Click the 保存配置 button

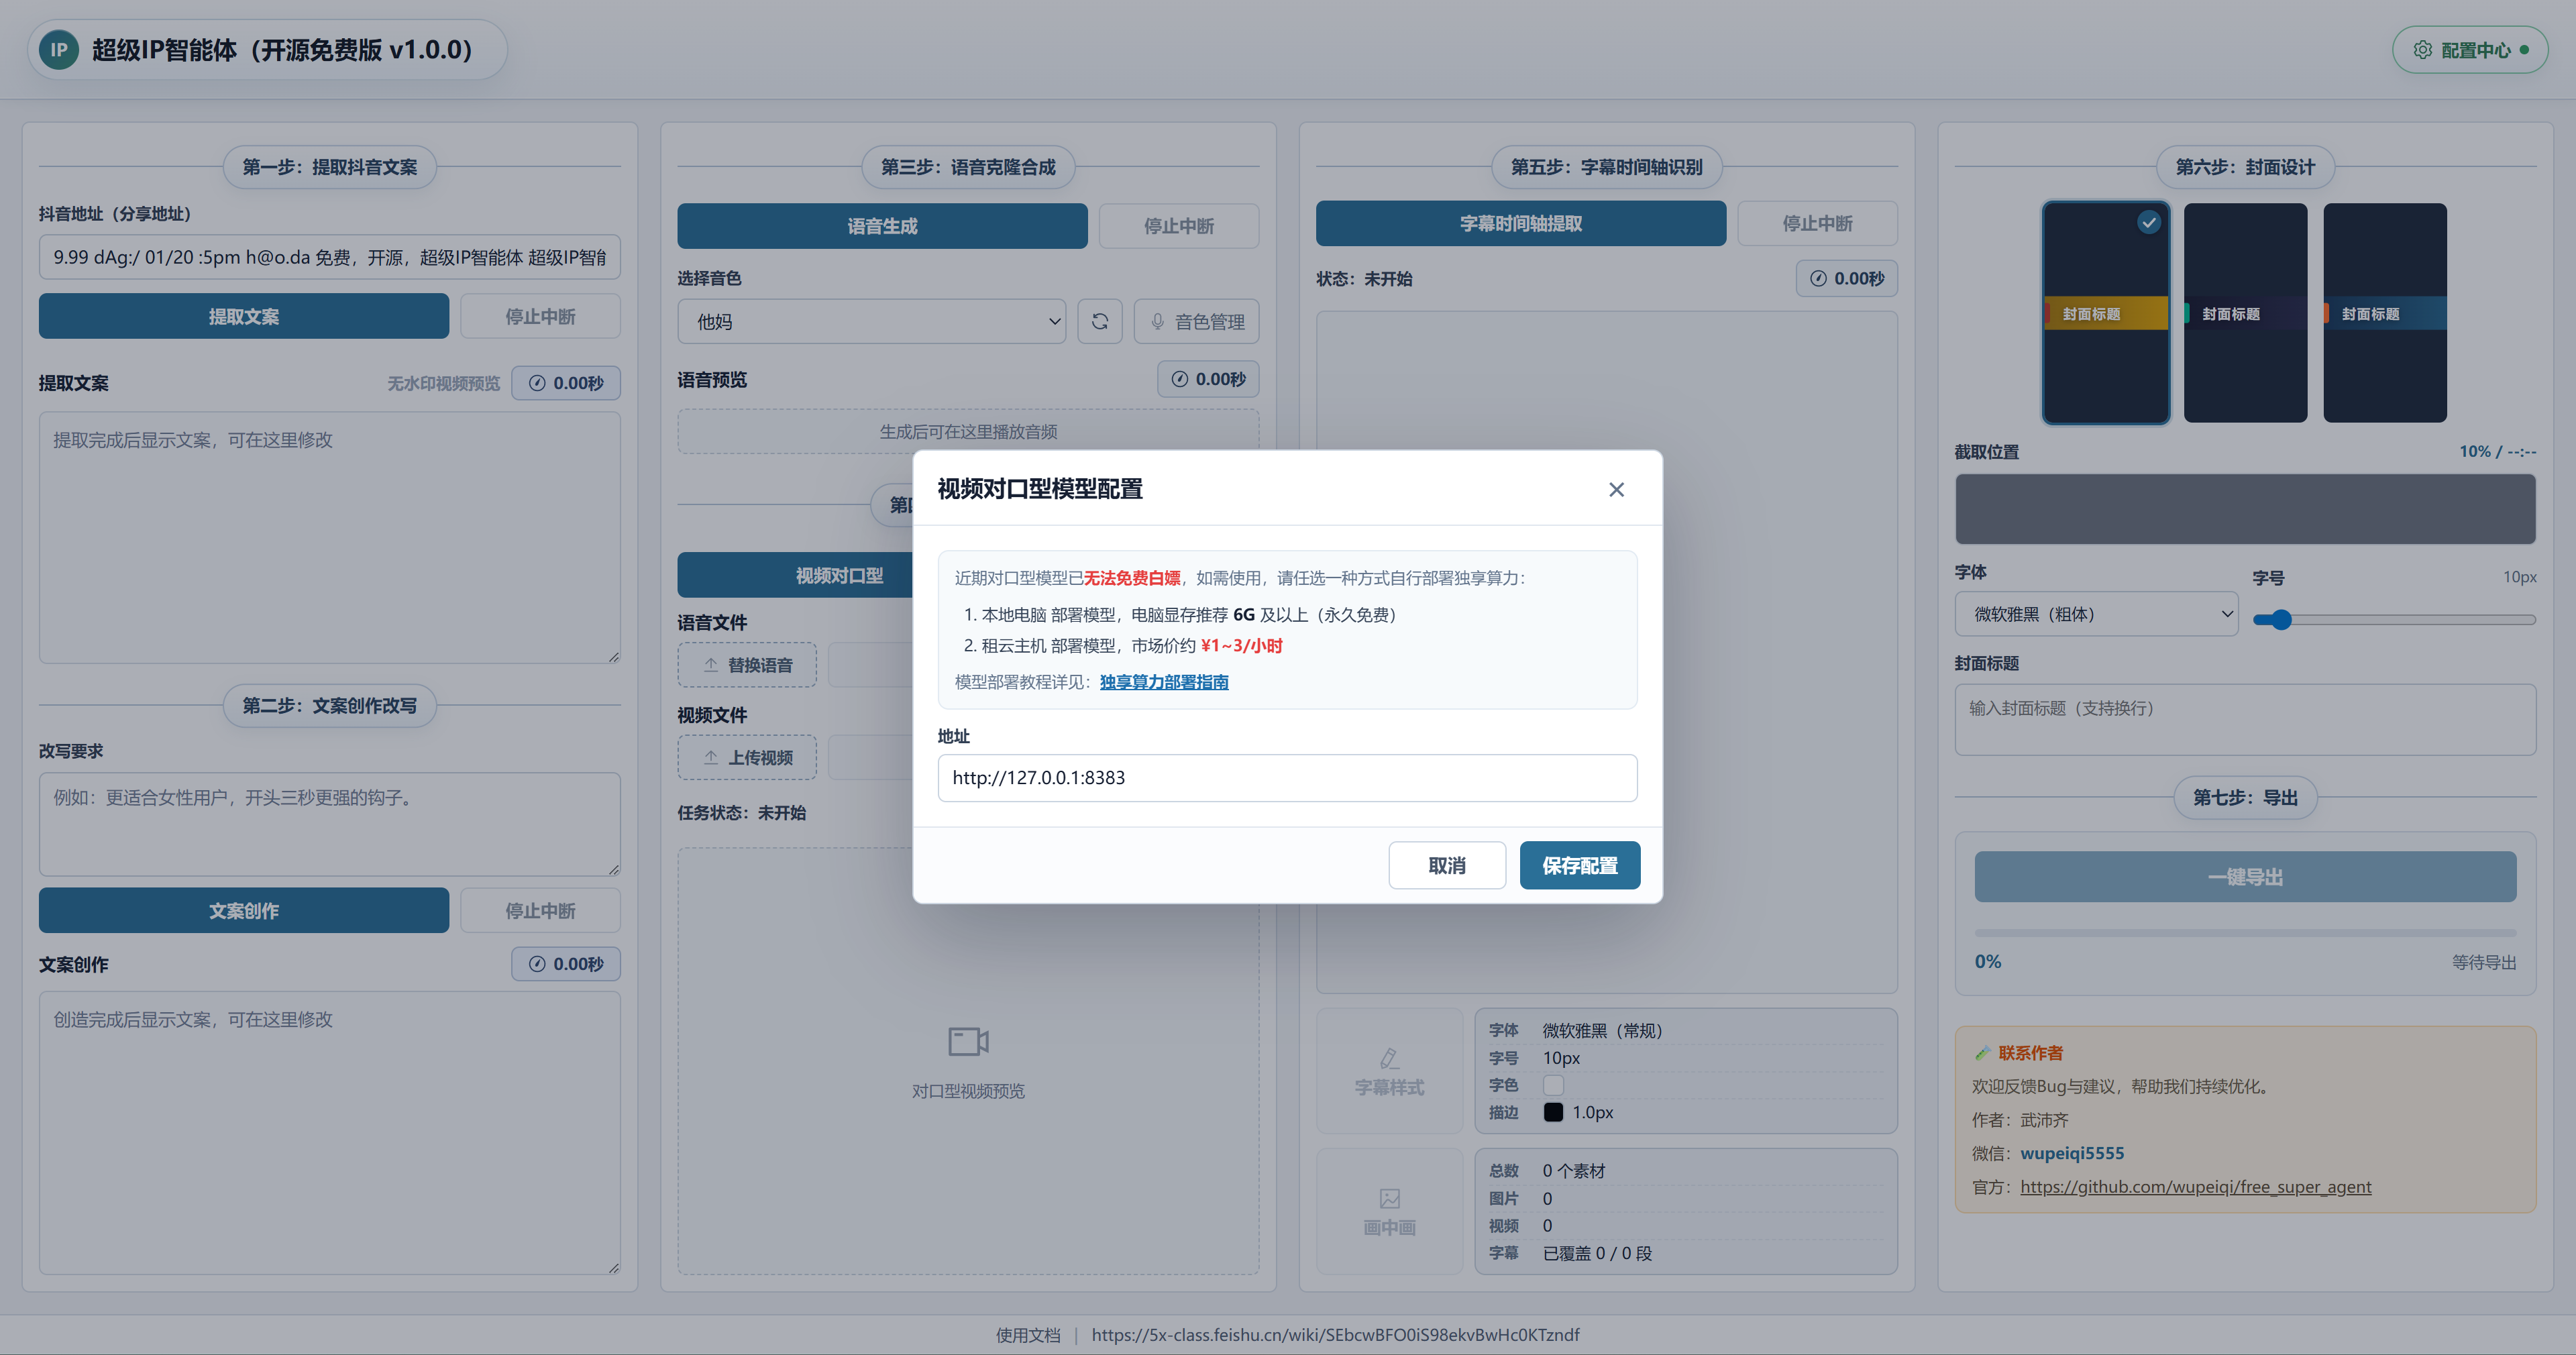click(1579, 865)
